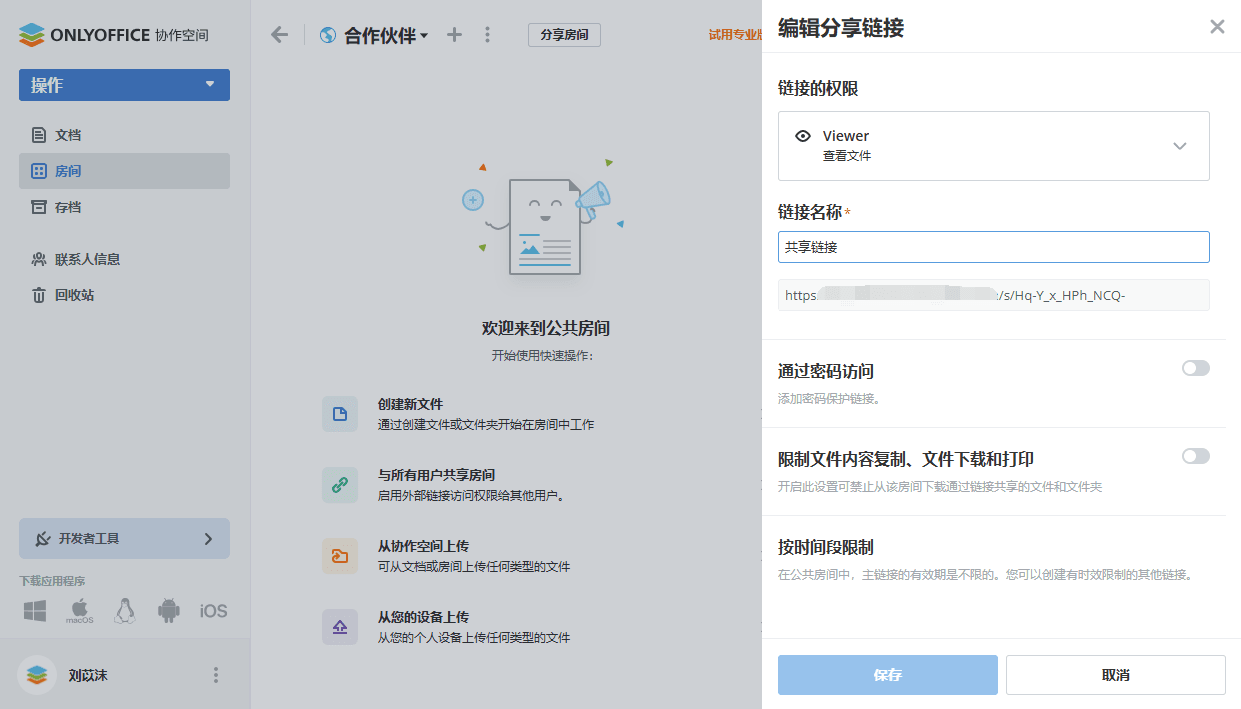
Task: Click the 与所有用户共享房间 link icon
Action: [x=340, y=485]
